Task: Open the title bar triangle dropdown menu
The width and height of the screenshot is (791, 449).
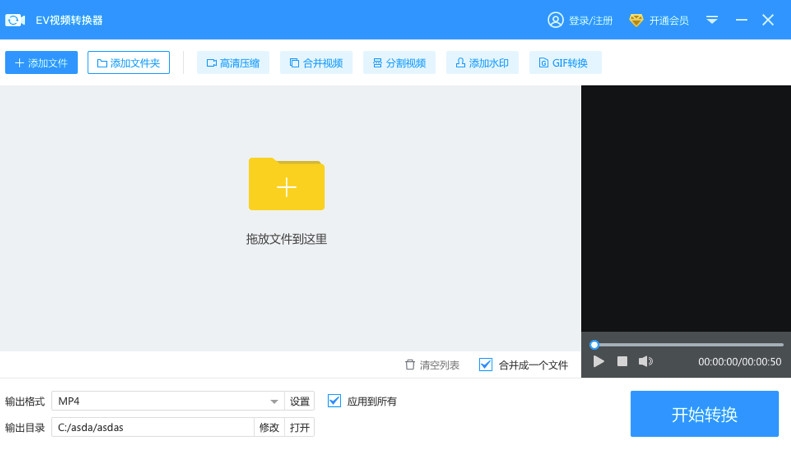Action: (712, 20)
